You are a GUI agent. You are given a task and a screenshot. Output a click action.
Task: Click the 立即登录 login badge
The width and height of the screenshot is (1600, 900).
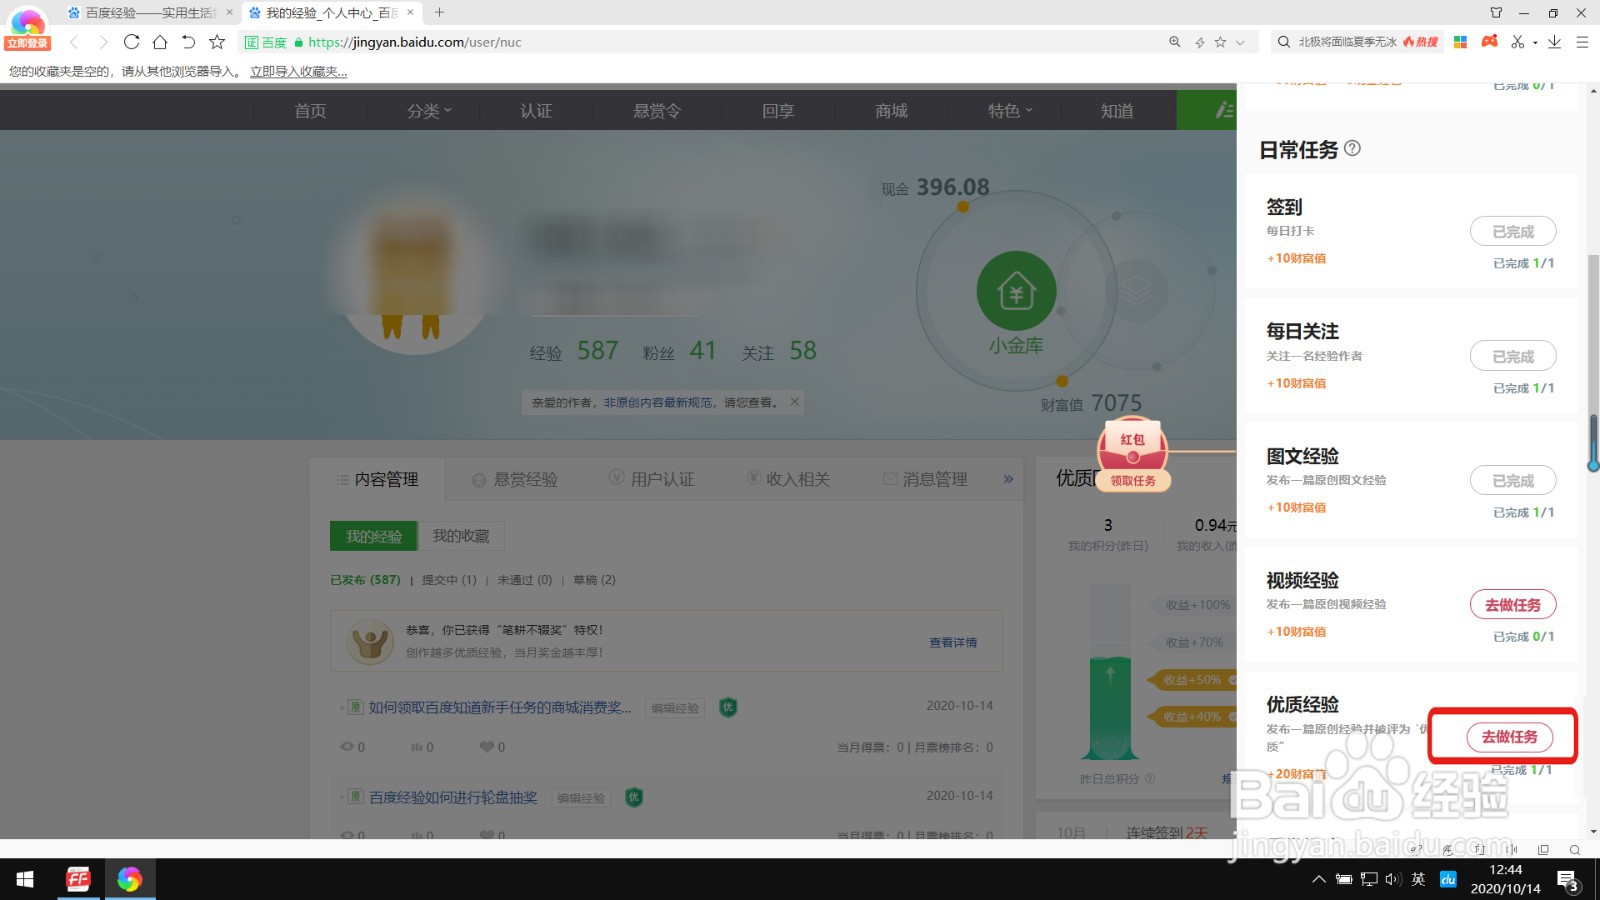pyautogui.click(x=27, y=43)
